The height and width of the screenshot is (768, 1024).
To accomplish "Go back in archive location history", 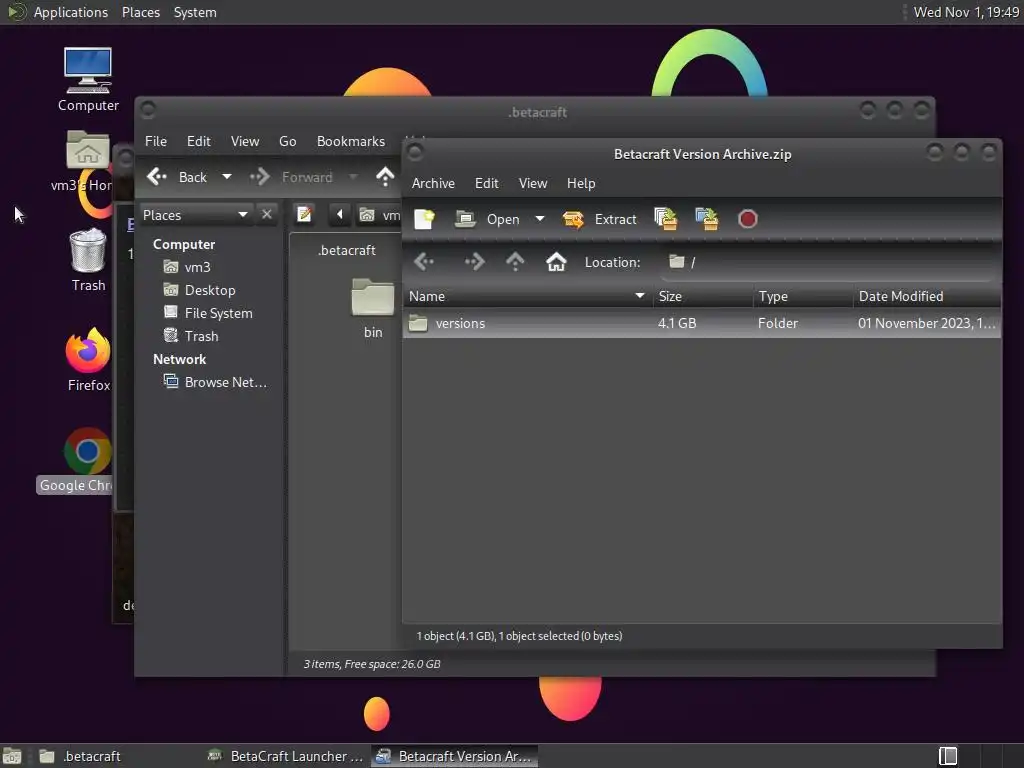I will (424, 262).
